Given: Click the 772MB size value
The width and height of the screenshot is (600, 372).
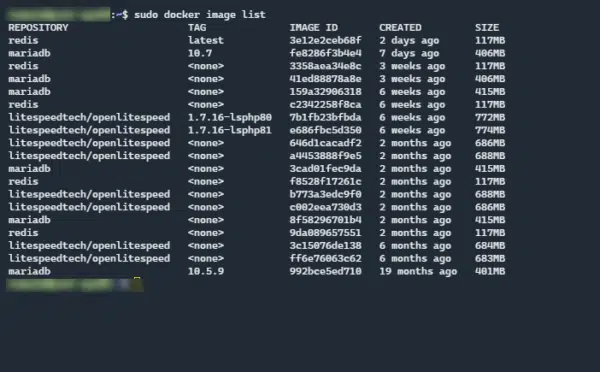Looking at the screenshot, I should pyautogui.click(x=490, y=117).
